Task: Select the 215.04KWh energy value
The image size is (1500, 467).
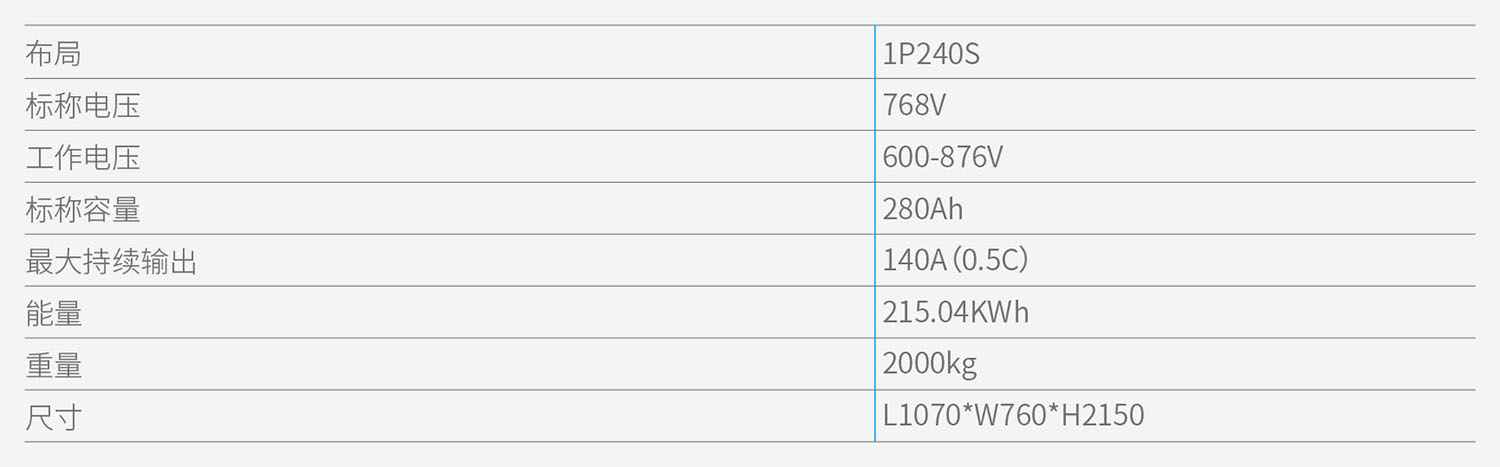Action: pos(955,313)
